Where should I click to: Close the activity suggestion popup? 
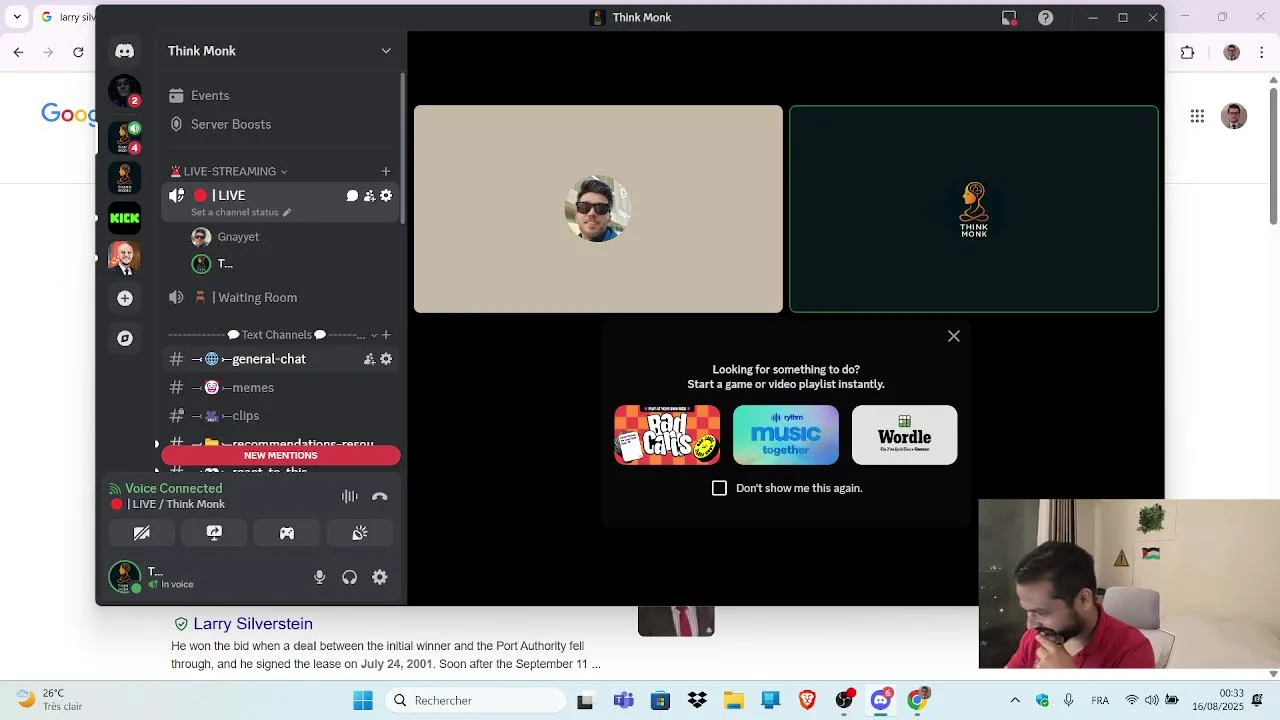coord(954,336)
